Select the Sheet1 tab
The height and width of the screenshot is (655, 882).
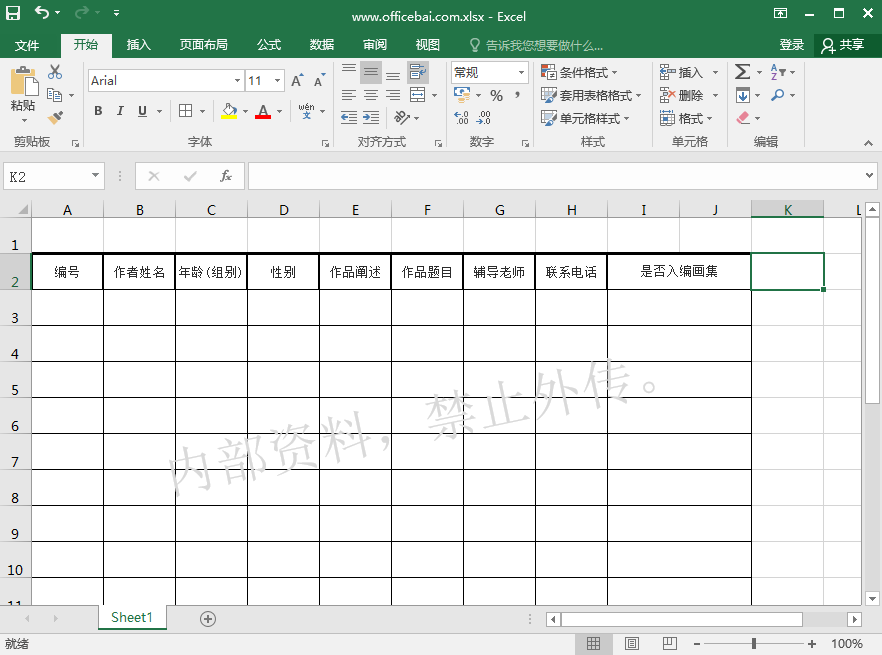pyautogui.click(x=132, y=617)
